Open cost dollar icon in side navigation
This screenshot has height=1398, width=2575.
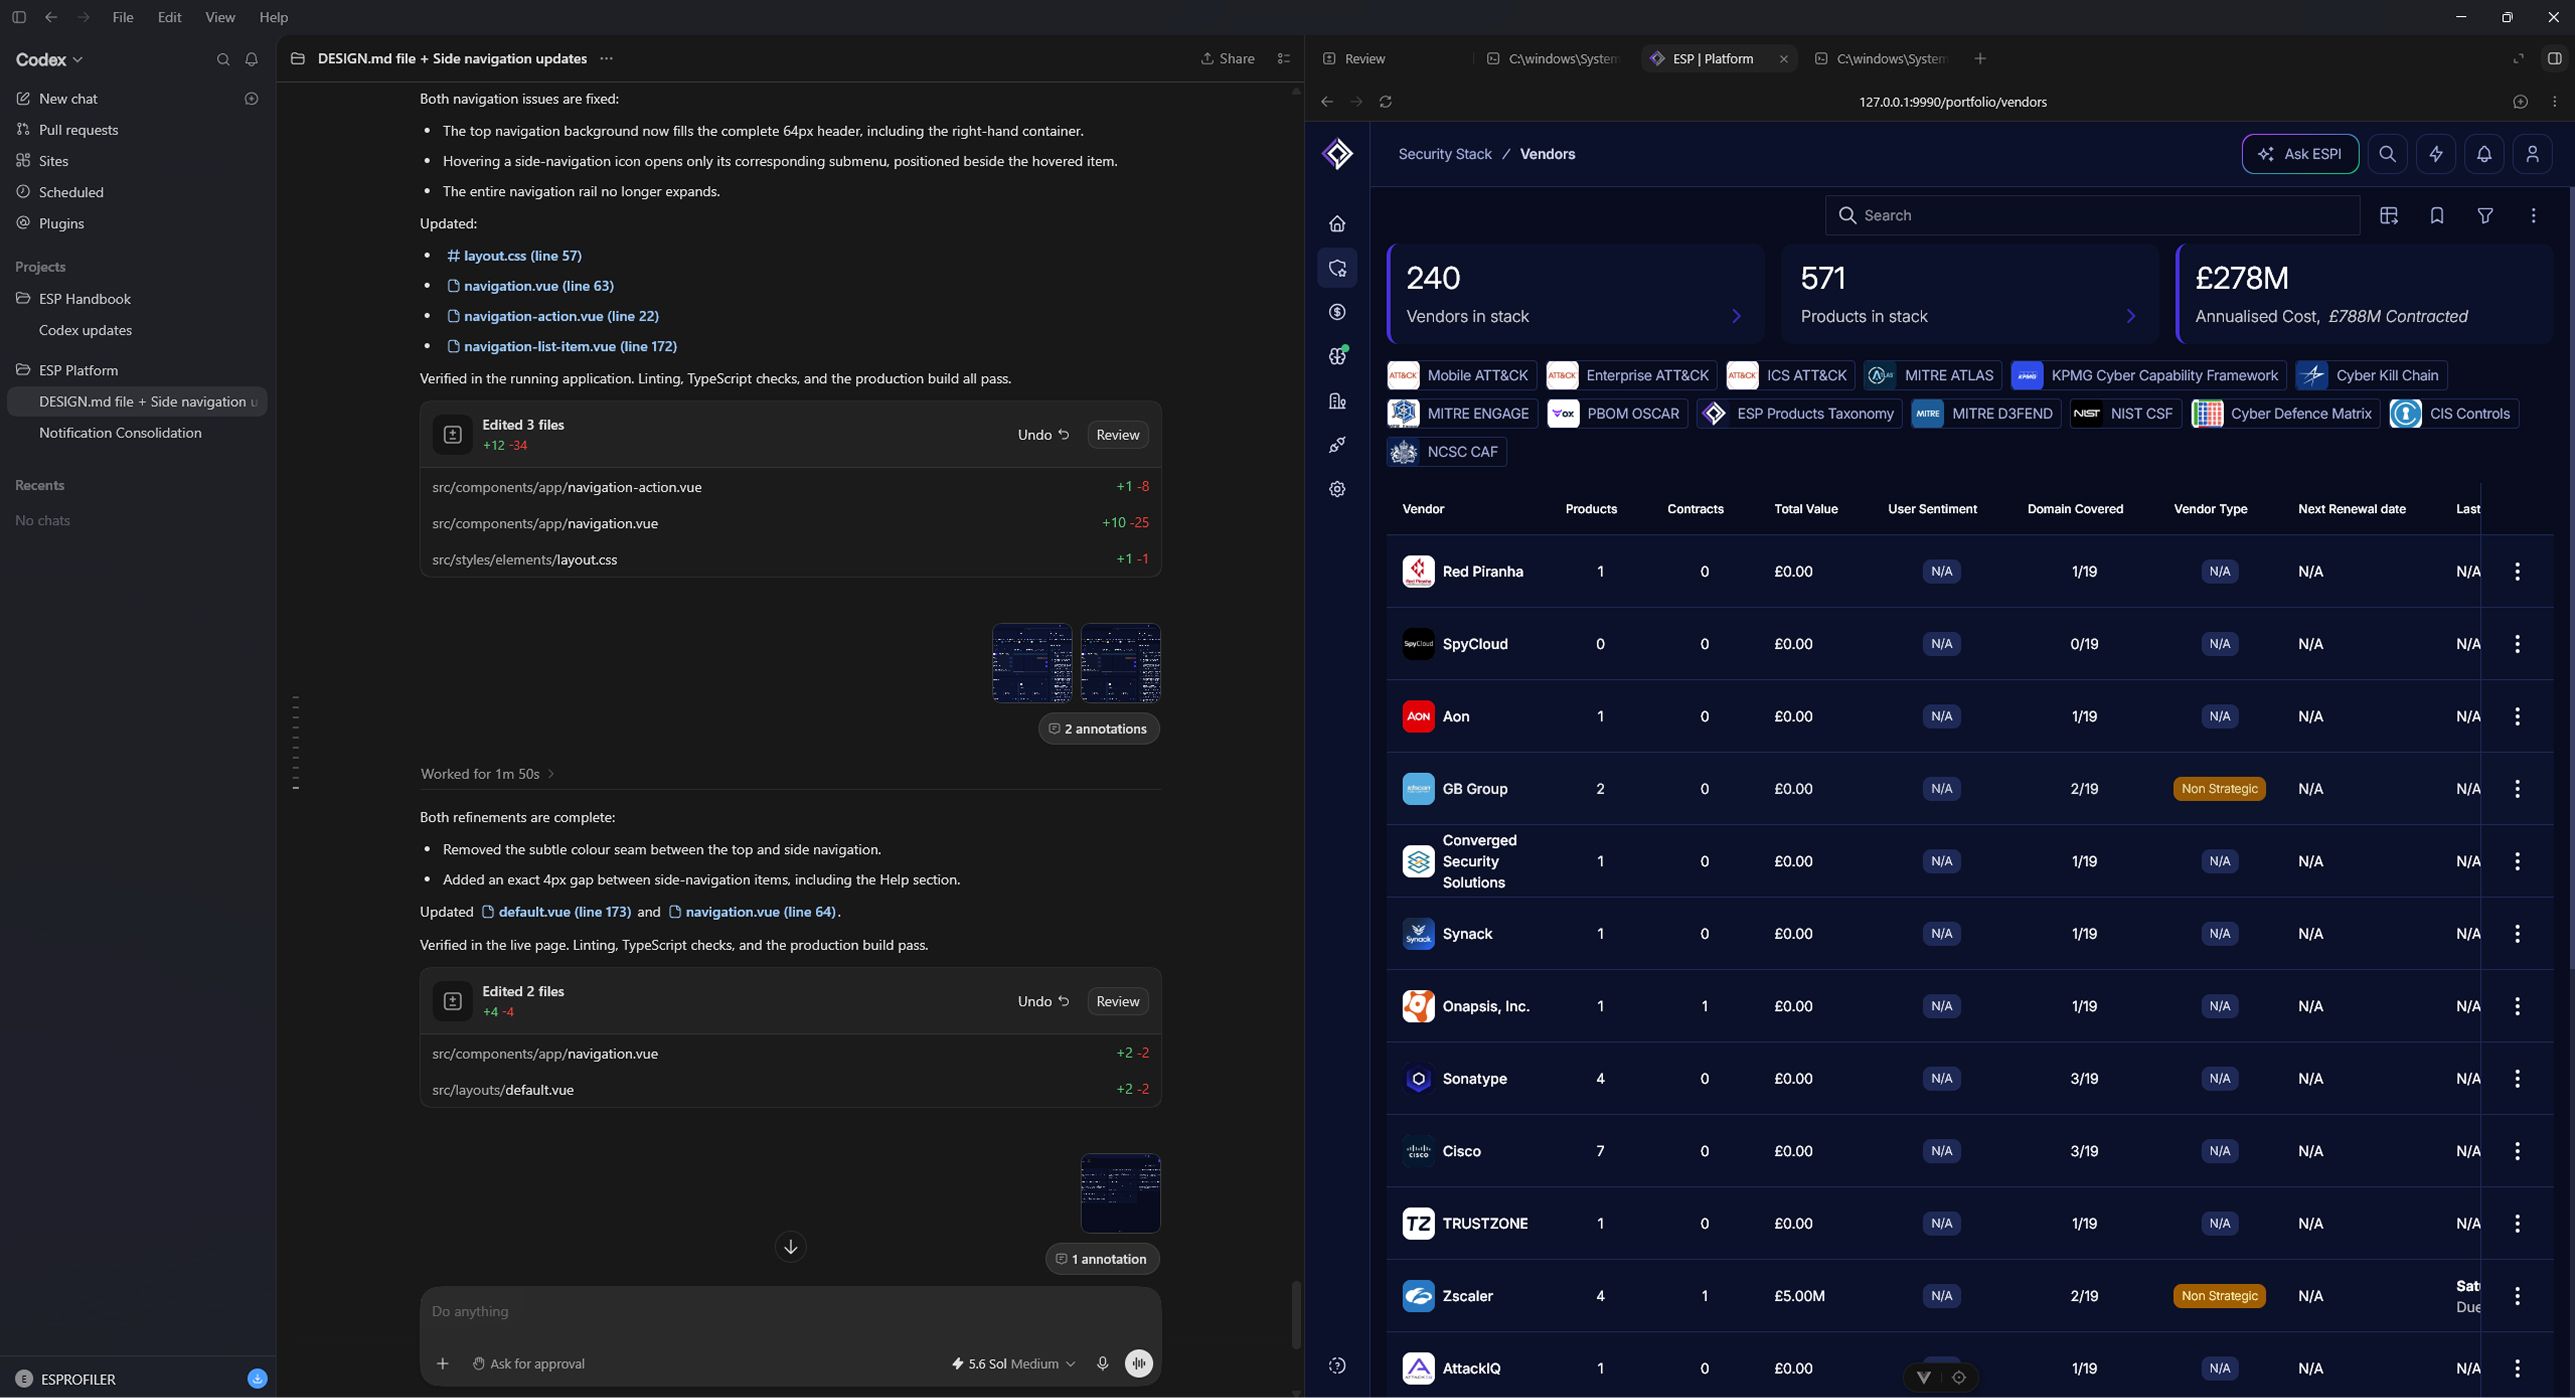(1337, 312)
